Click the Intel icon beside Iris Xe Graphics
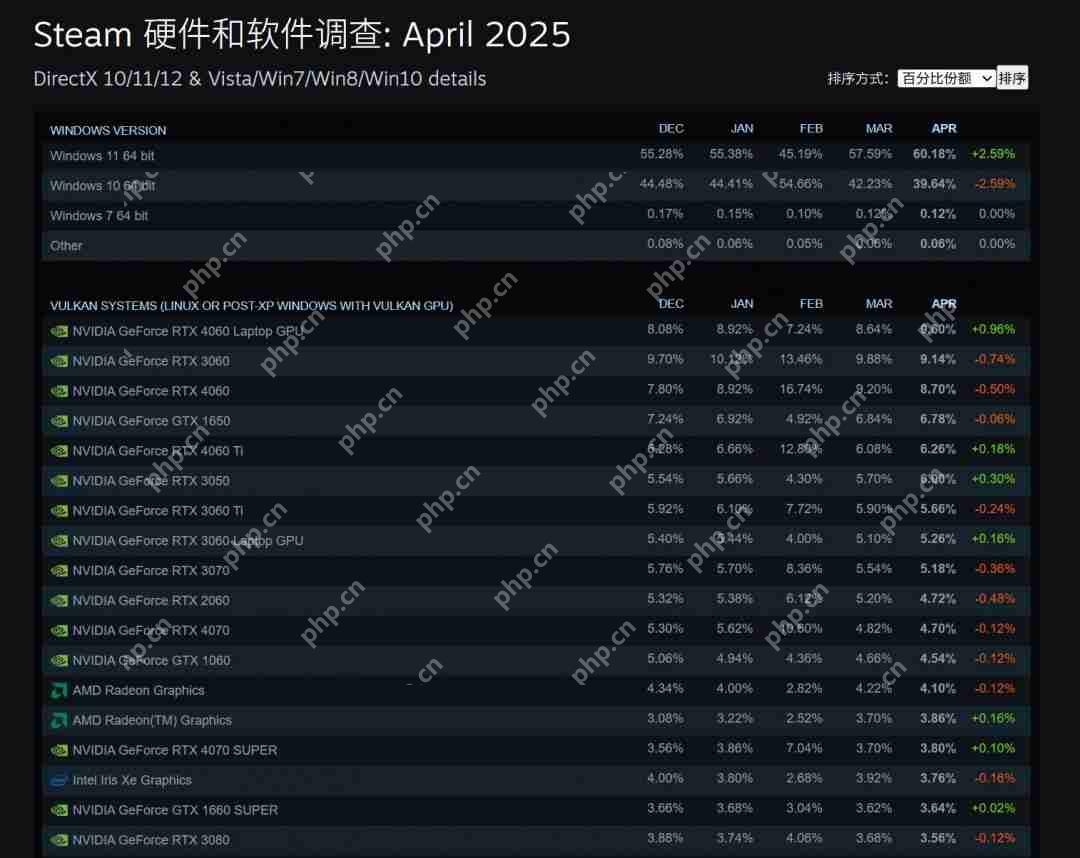This screenshot has height=858, width=1080. (59, 780)
